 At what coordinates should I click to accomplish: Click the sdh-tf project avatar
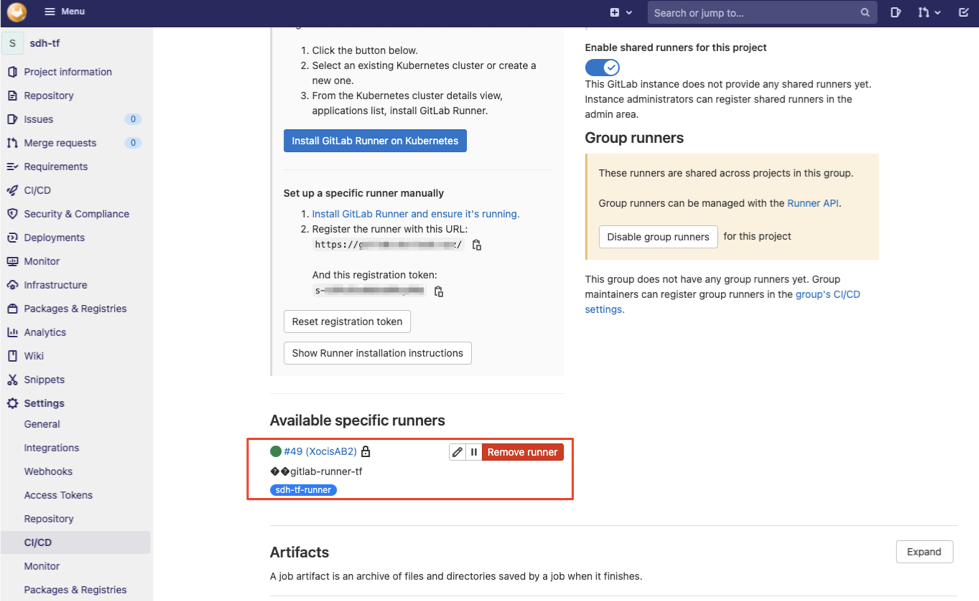(12, 43)
